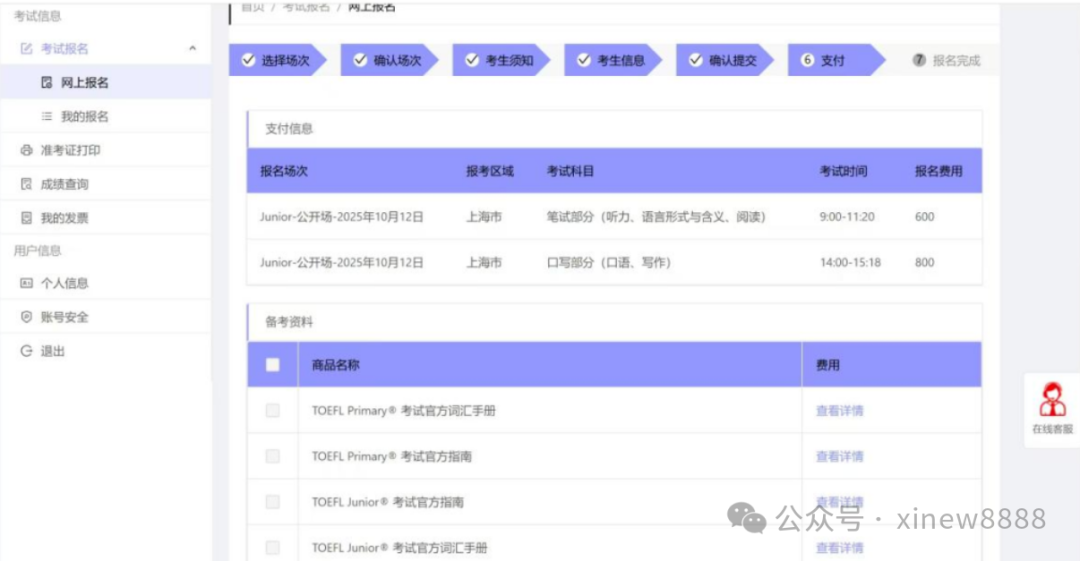The width and height of the screenshot is (1080, 561).
Task: Check TOEFL Junior 考试官方指南 checkbox
Action: (272, 502)
